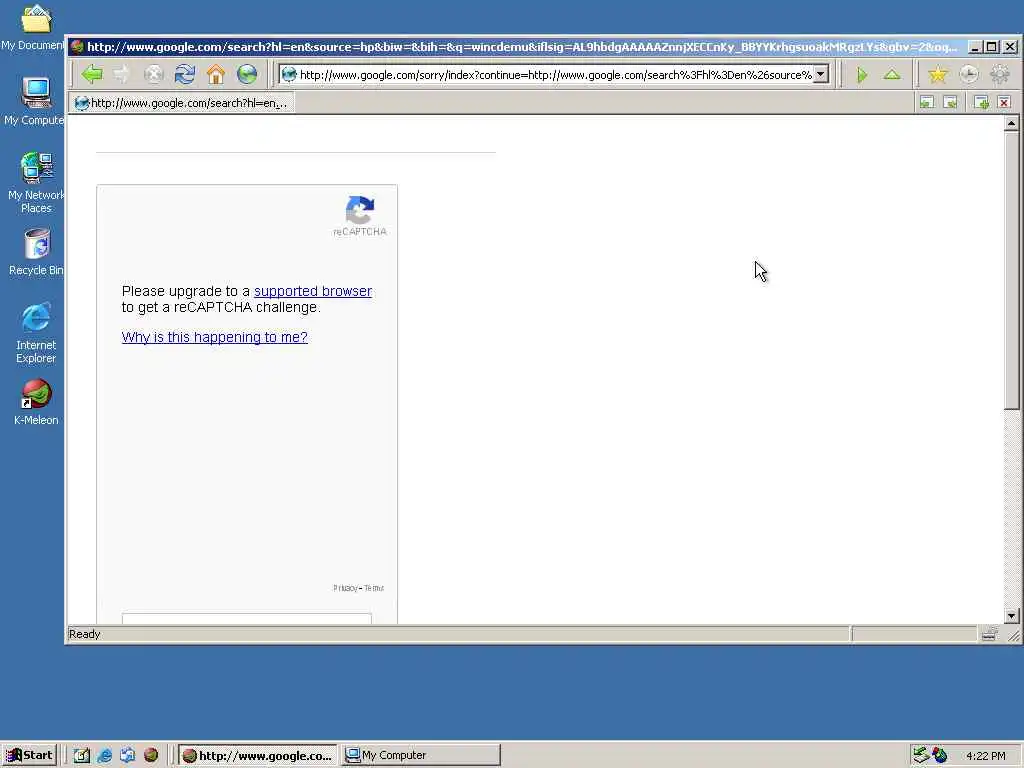
Task: Open a new tab
Action: point(981,102)
